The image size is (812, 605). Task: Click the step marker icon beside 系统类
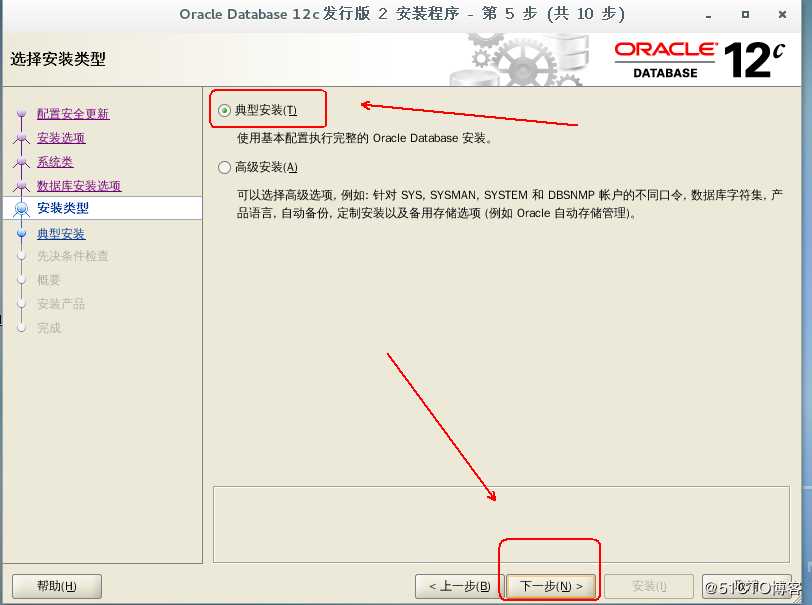coord(21,162)
